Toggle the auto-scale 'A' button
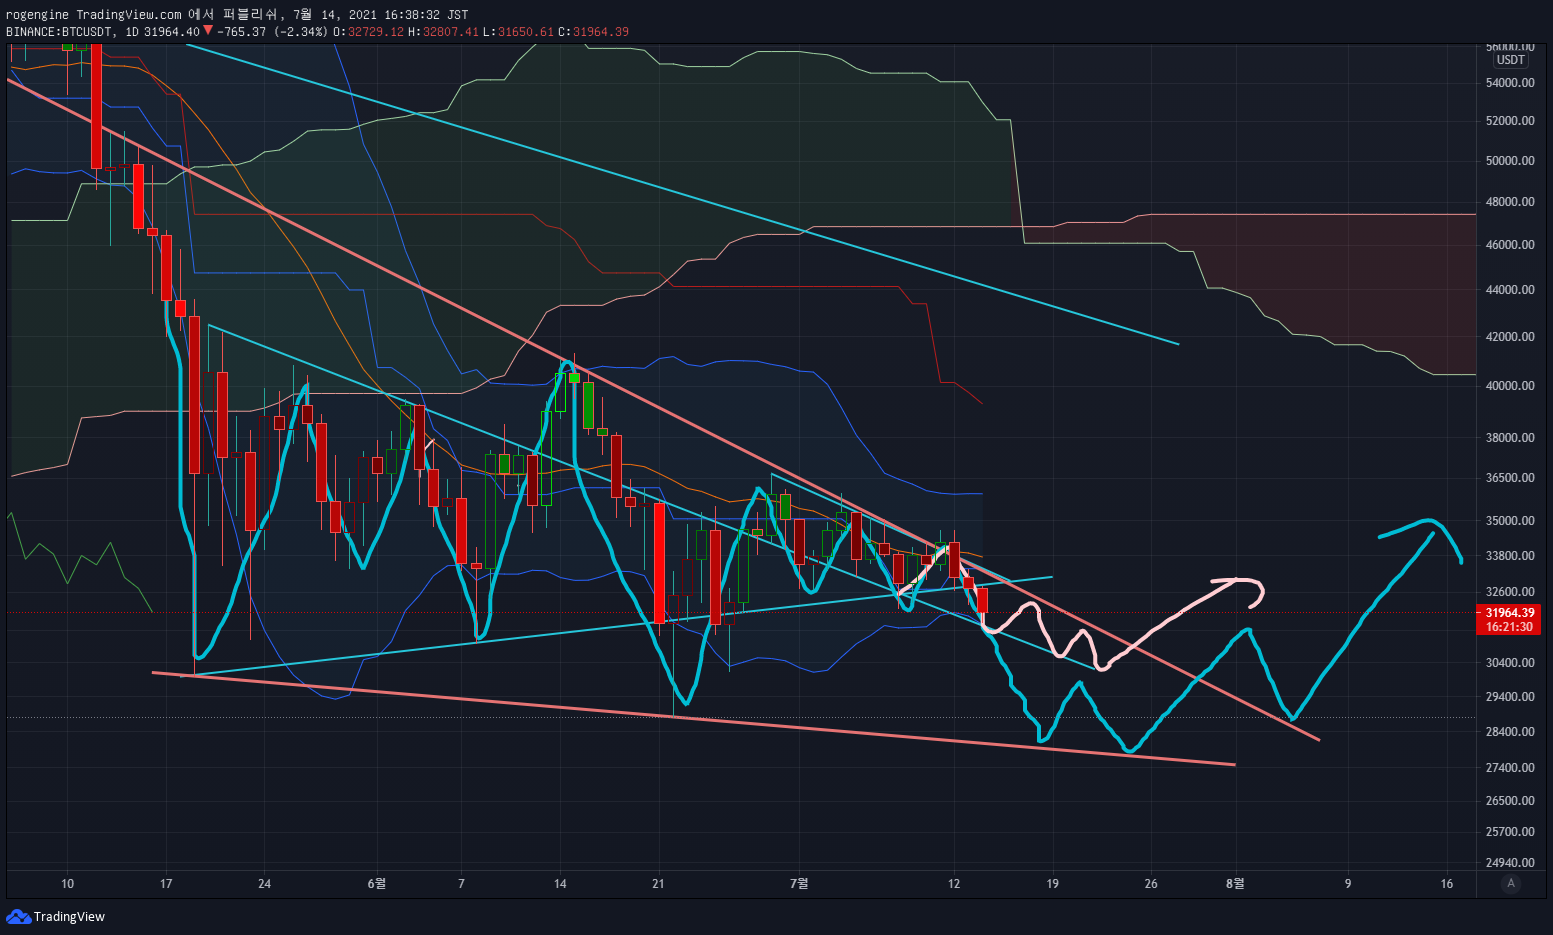 pyautogui.click(x=1511, y=883)
